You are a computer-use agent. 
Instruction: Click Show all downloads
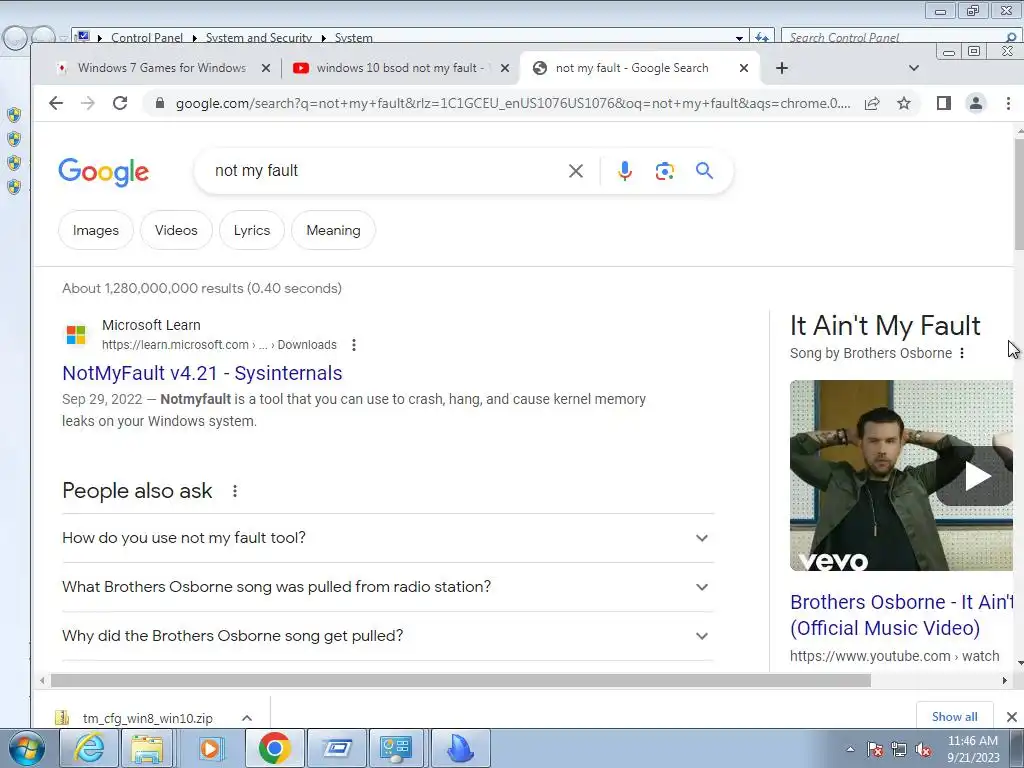point(955,717)
